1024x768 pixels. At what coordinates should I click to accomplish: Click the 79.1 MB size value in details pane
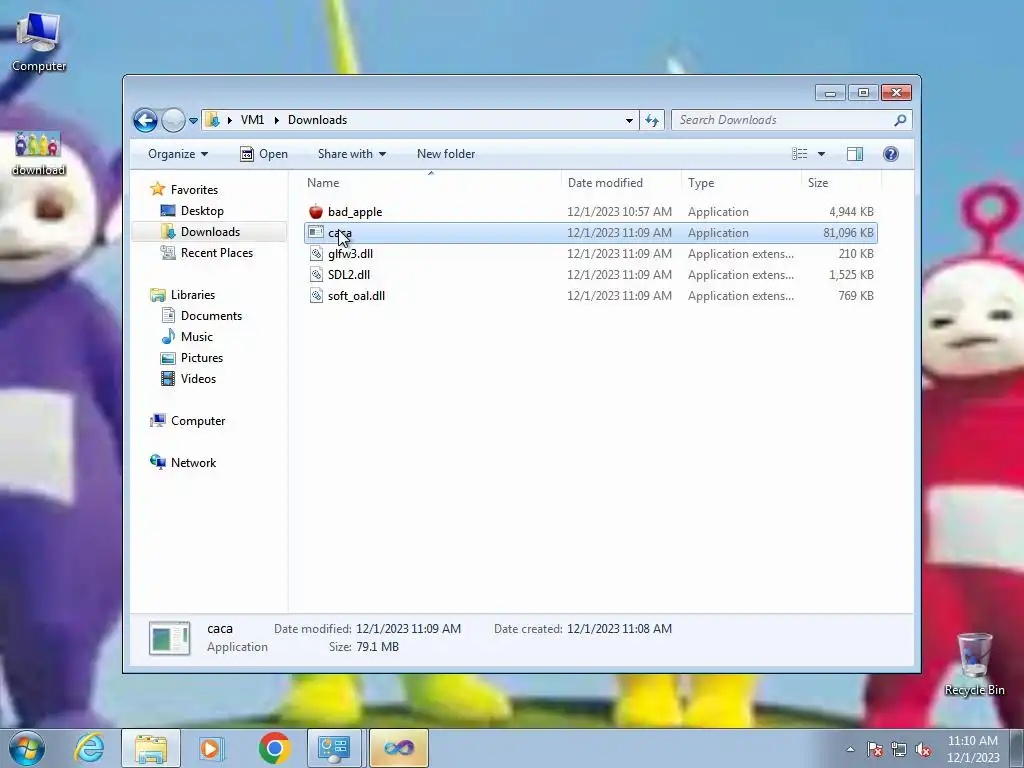click(377, 647)
